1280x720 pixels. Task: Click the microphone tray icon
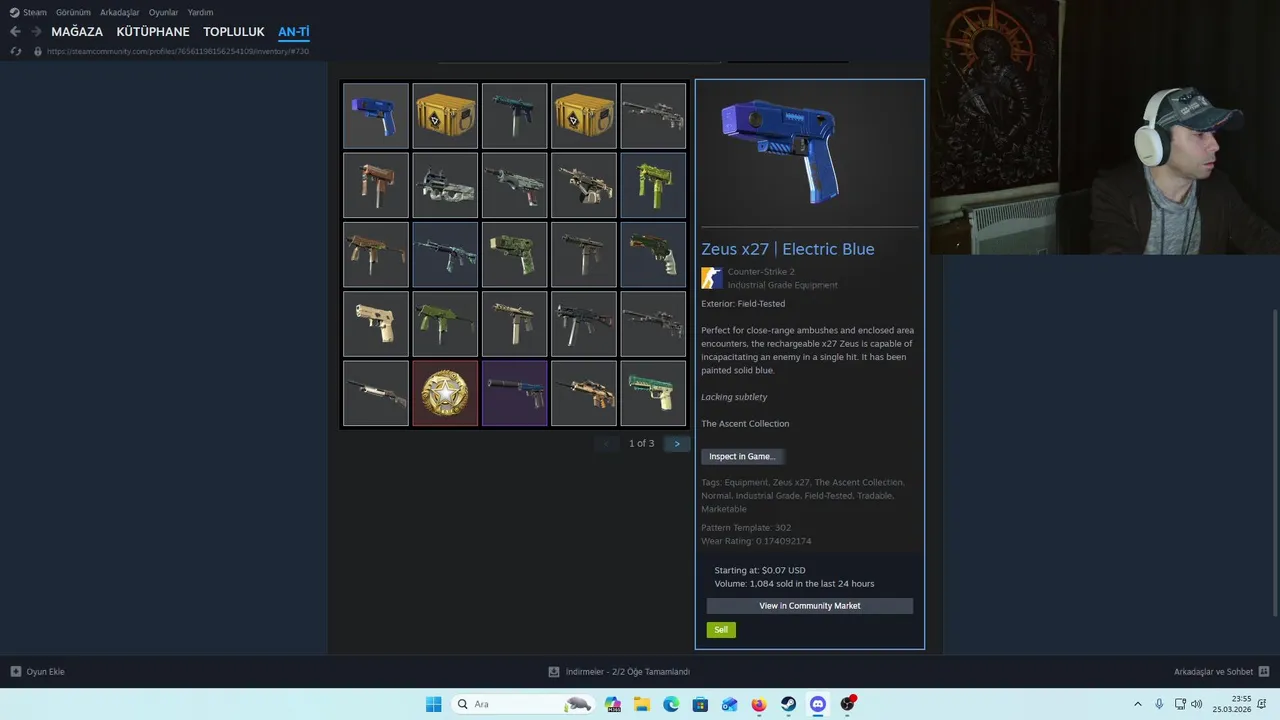(x=1159, y=704)
